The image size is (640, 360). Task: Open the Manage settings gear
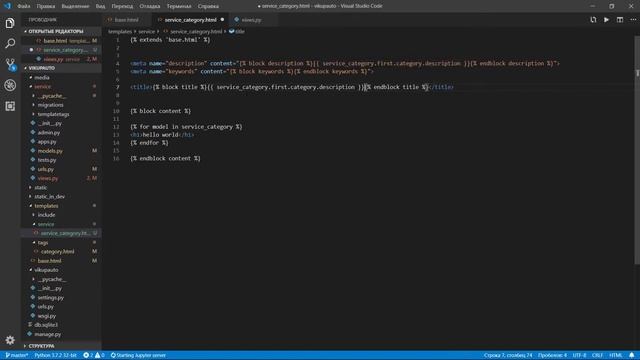10,340
